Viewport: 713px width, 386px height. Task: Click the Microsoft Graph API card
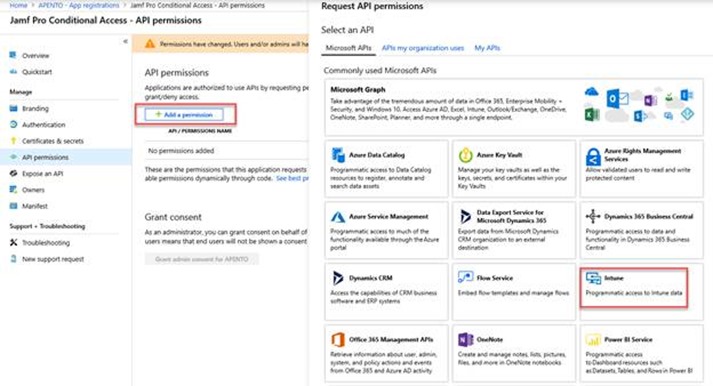pos(514,107)
